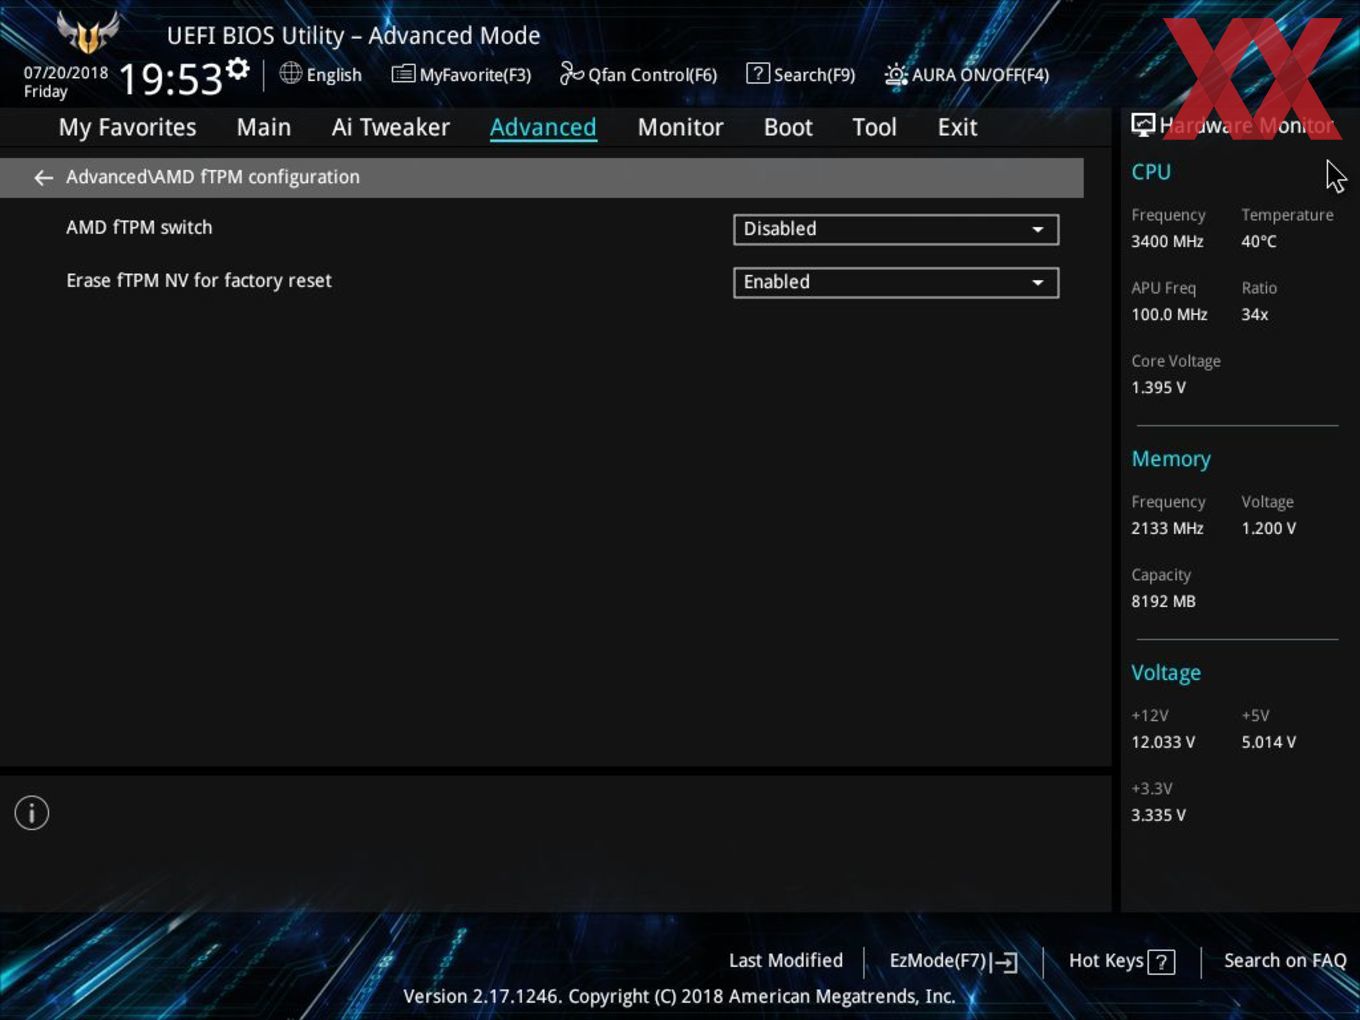This screenshot has height=1020, width=1360.
Task: Click +3.3V reading 3.335 V
Action: pyautogui.click(x=1158, y=816)
